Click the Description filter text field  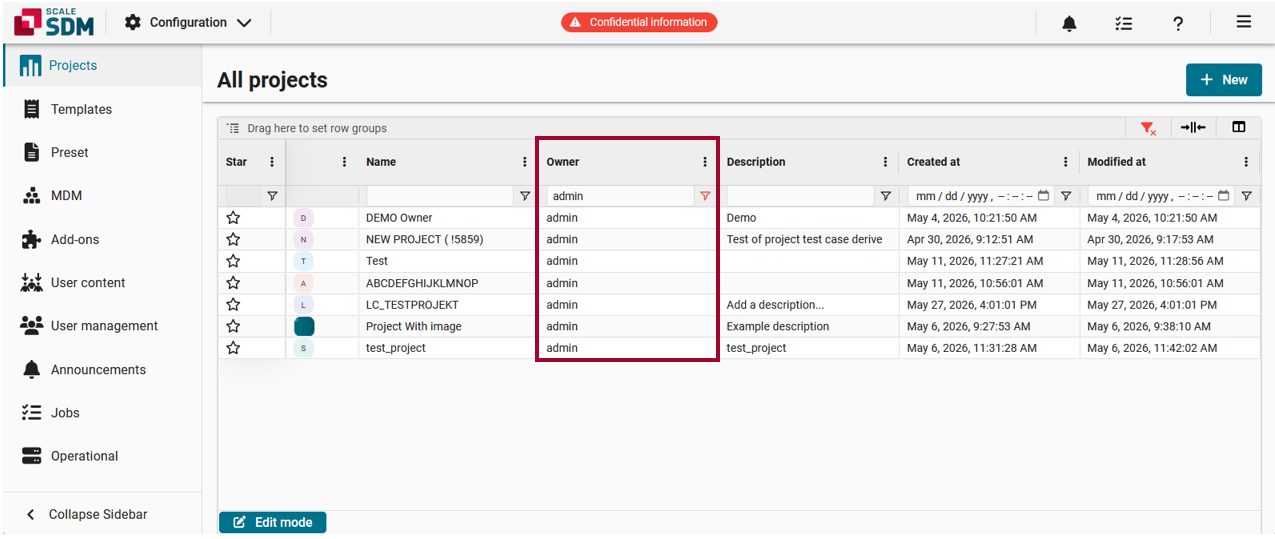click(x=801, y=196)
